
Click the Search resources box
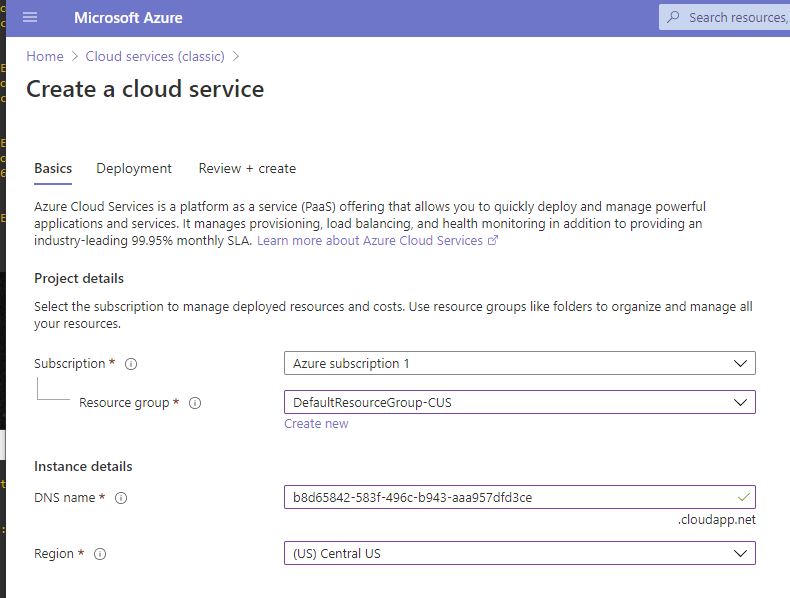pyautogui.click(x=735, y=17)
